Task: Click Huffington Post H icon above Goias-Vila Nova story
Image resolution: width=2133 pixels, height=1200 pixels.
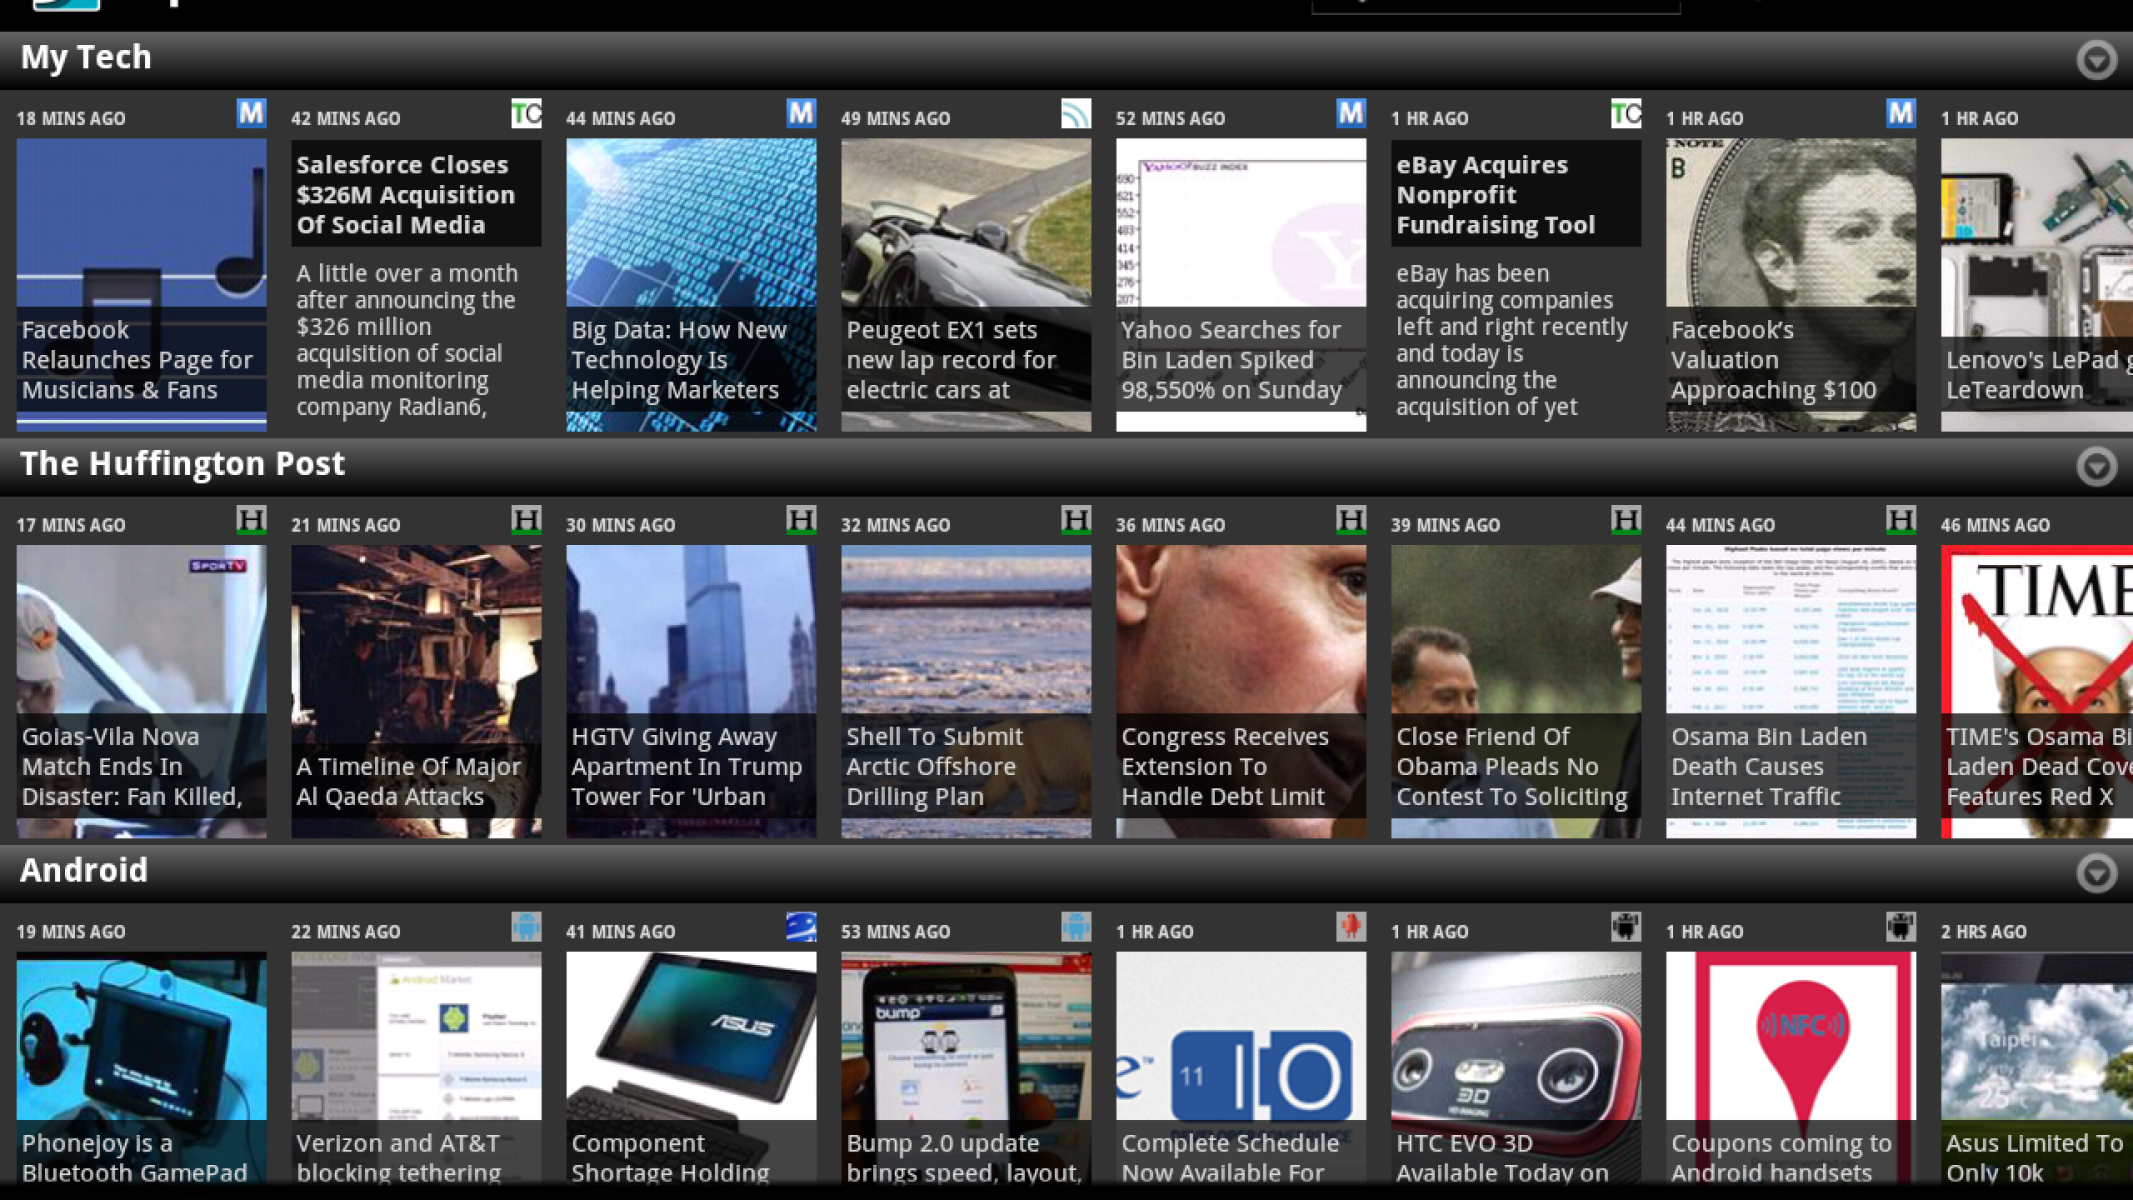Action: point(251,520)
